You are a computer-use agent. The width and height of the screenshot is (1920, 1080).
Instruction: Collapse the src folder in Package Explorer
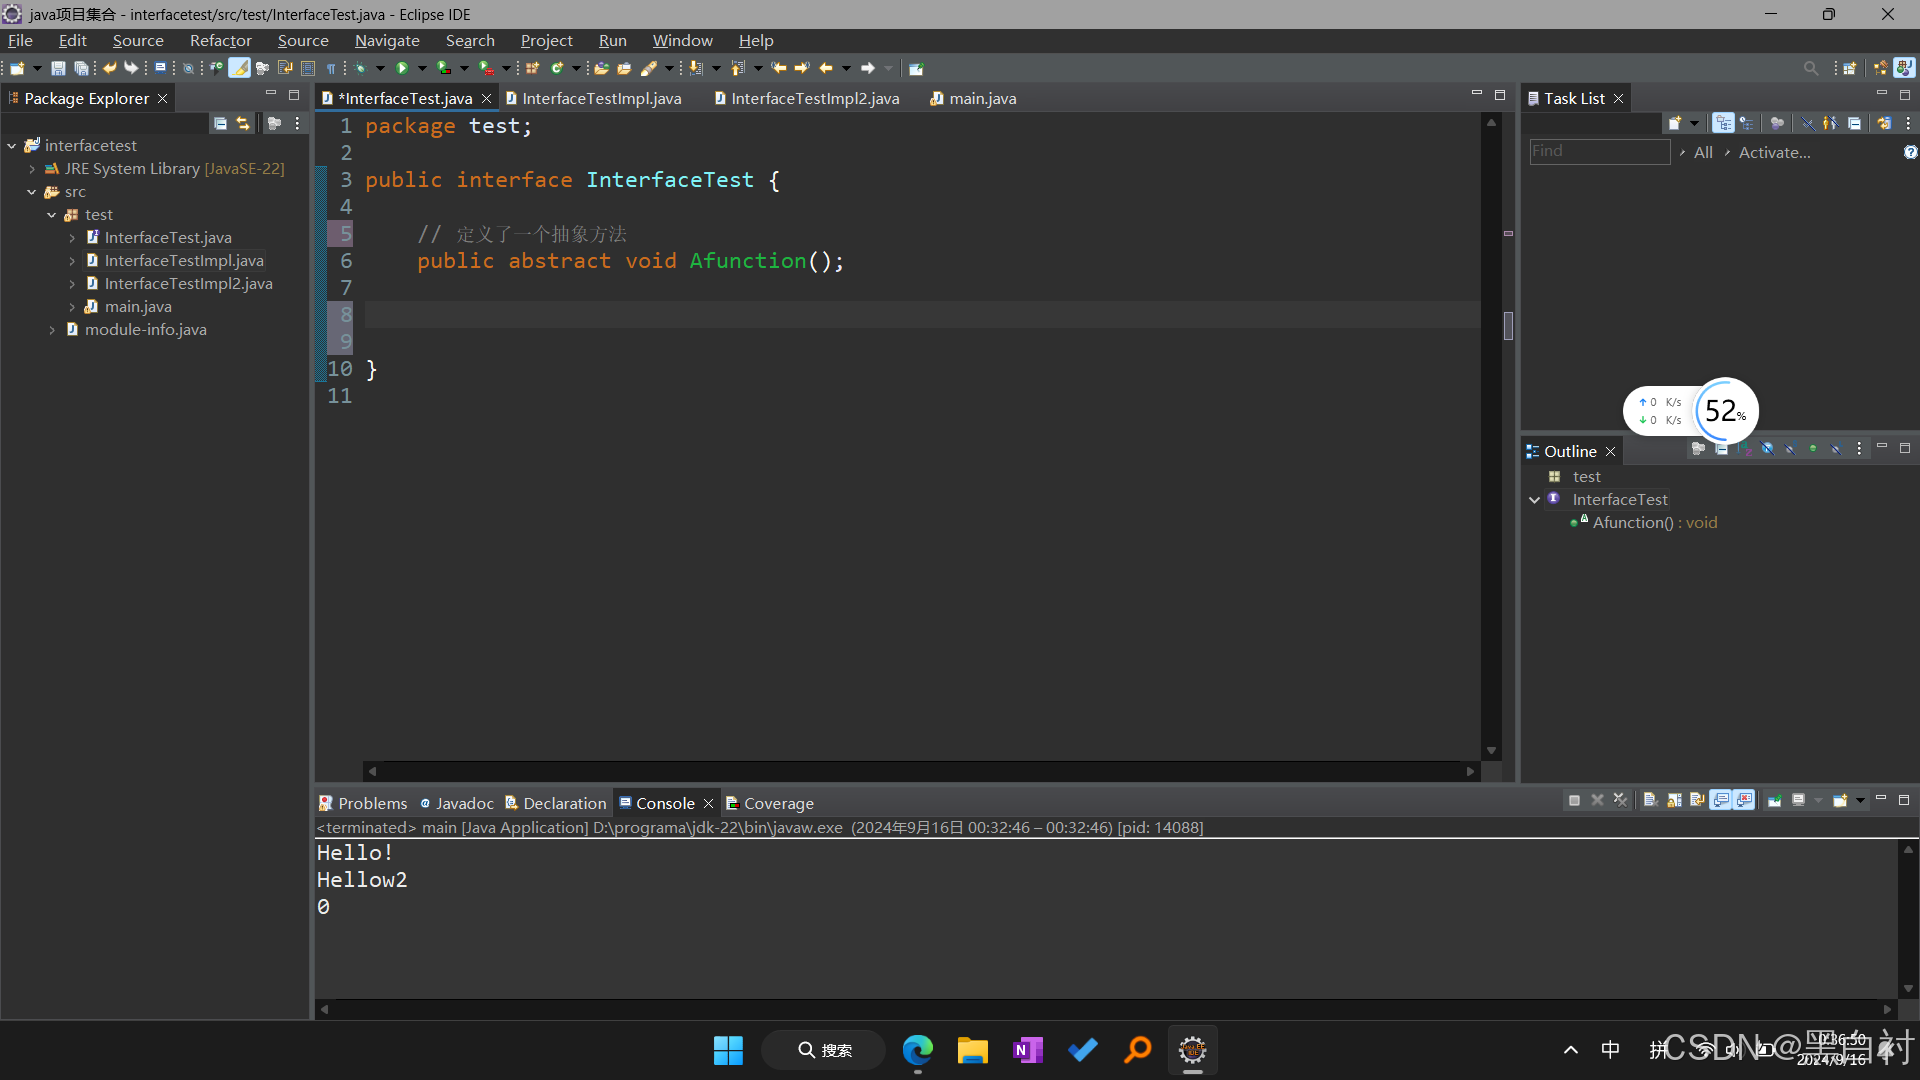(32, 192)
